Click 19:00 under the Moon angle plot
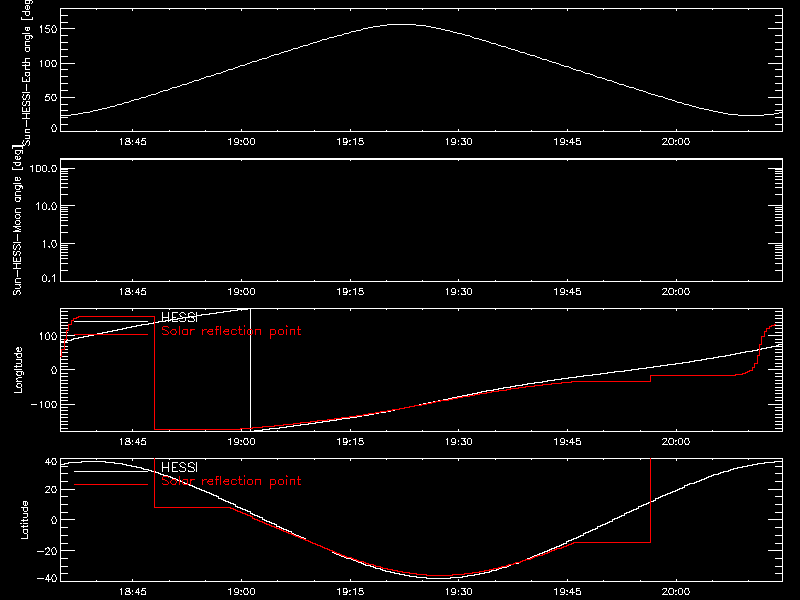This screenshot has height=600, width=800. click(x=241, y=292)
